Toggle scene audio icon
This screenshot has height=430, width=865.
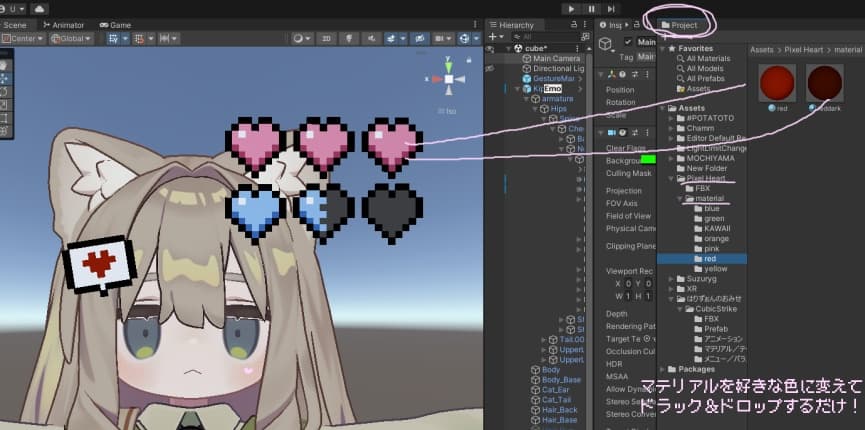pyautogui.click(x=372, y=39)
